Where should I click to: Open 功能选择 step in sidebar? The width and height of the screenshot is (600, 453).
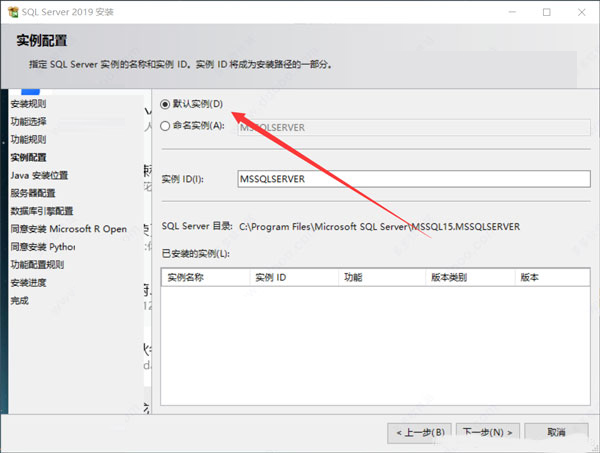pos(28,122)
